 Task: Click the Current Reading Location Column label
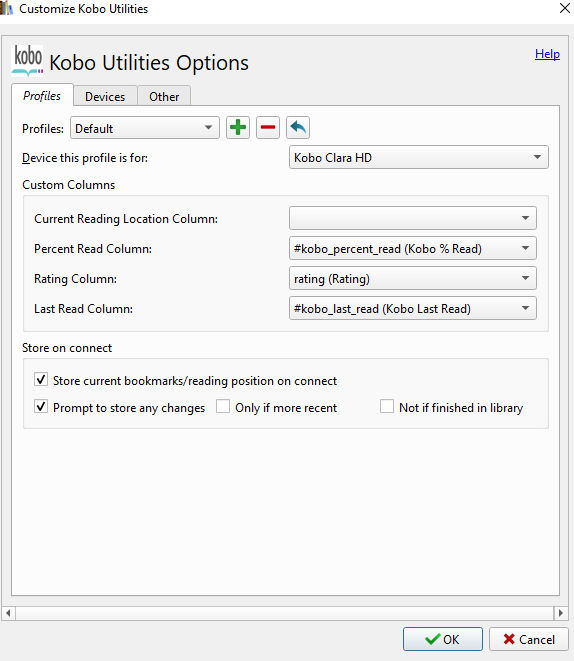(x=126, y=219)
